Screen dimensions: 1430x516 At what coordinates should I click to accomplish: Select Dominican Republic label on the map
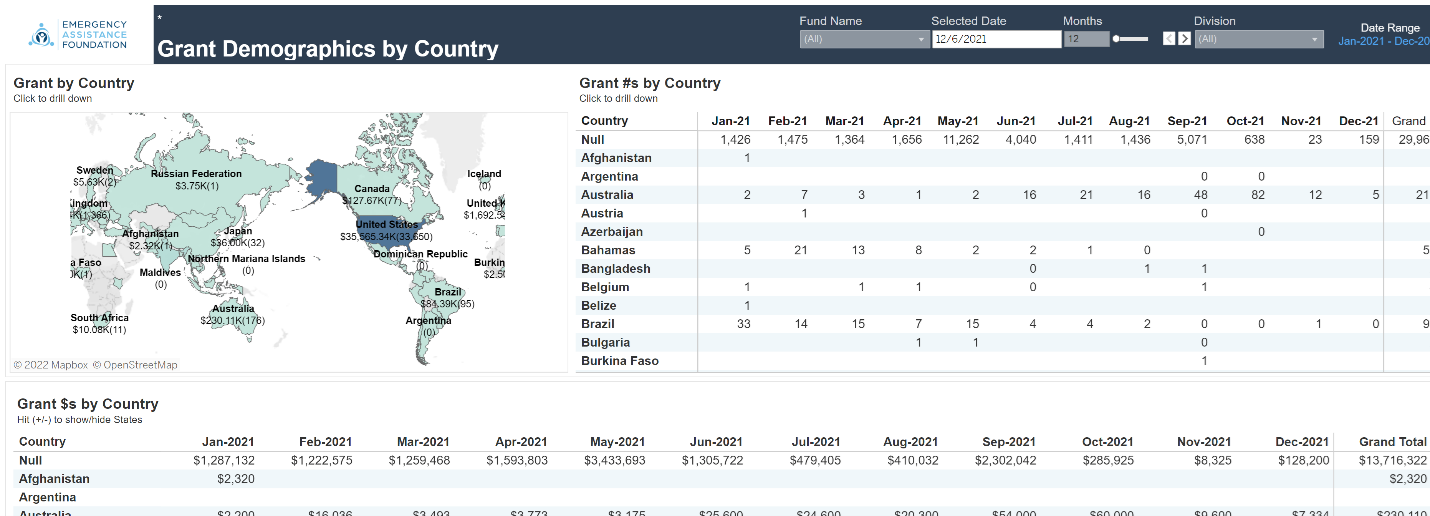(x=420, y=254)
